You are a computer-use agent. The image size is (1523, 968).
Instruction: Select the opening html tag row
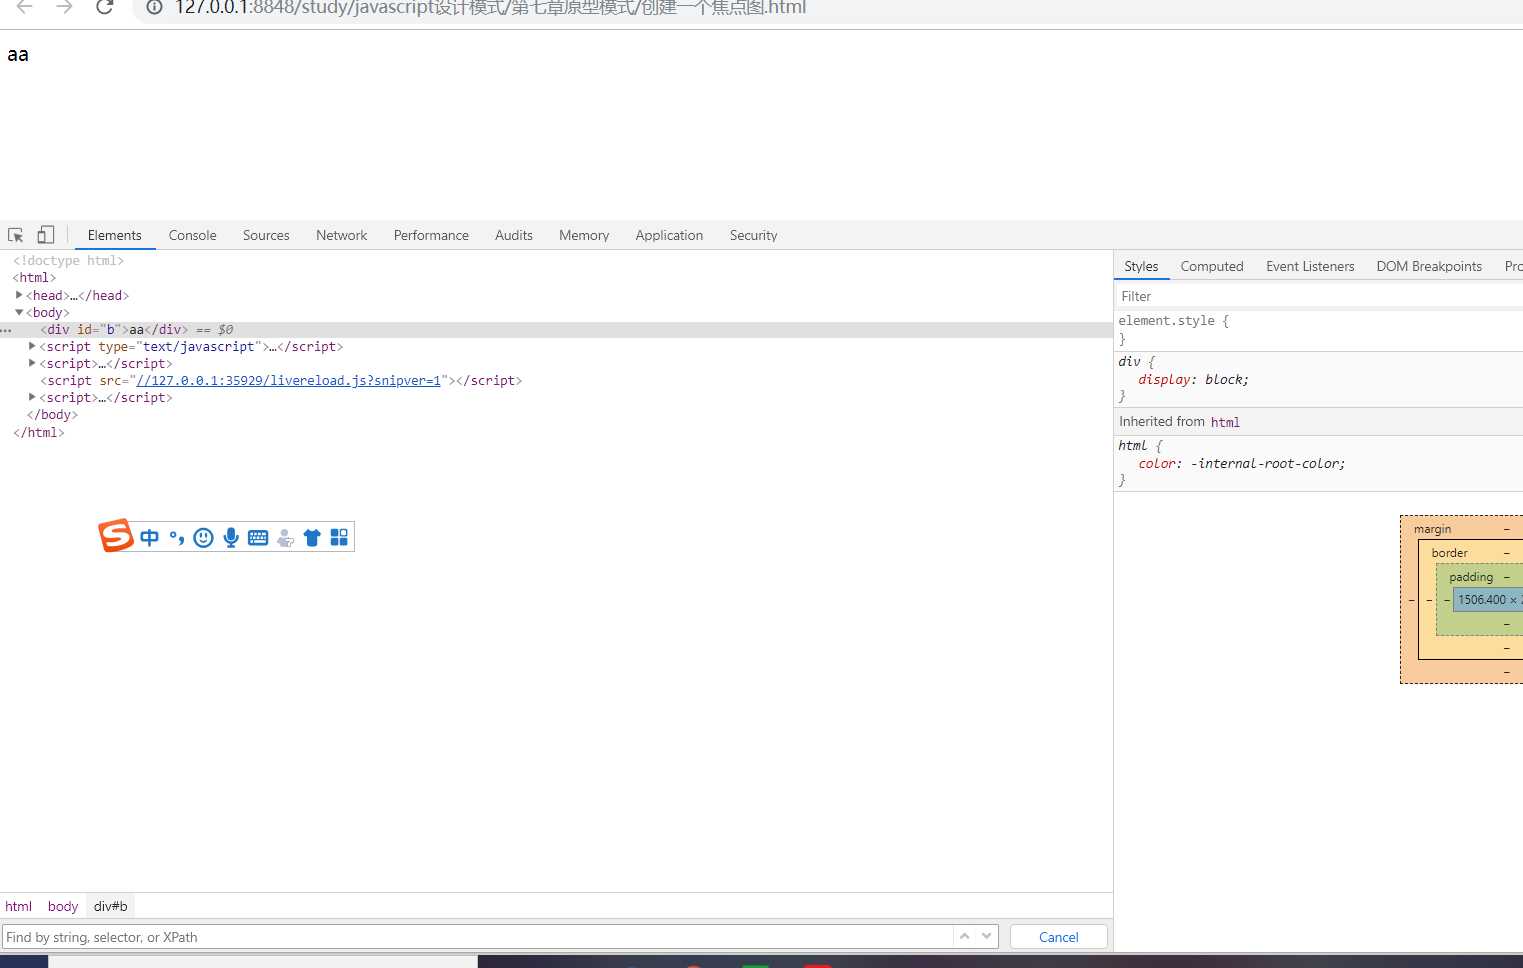[34, 278]
